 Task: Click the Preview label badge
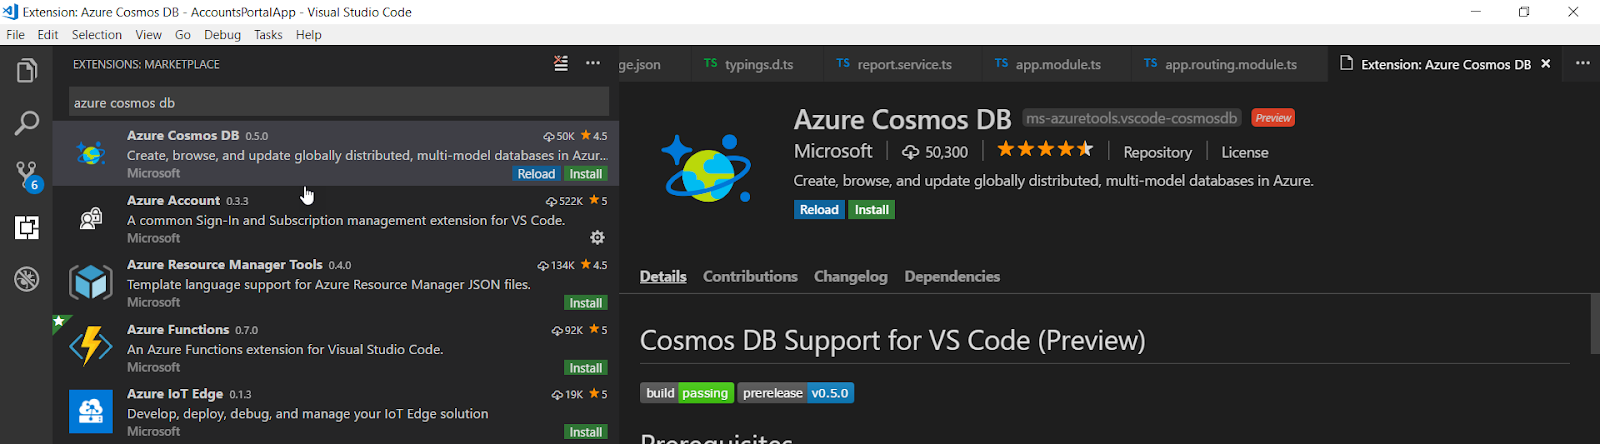coord(1273,118)
